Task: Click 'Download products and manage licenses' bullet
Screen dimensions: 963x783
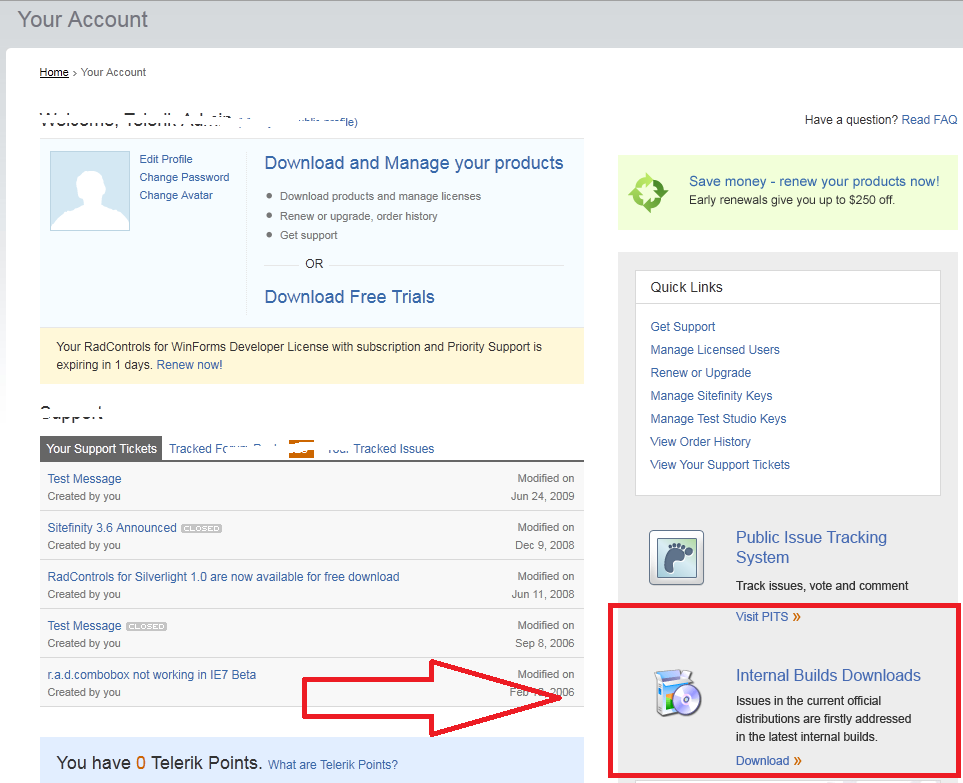Action: (x=380, y=197)
